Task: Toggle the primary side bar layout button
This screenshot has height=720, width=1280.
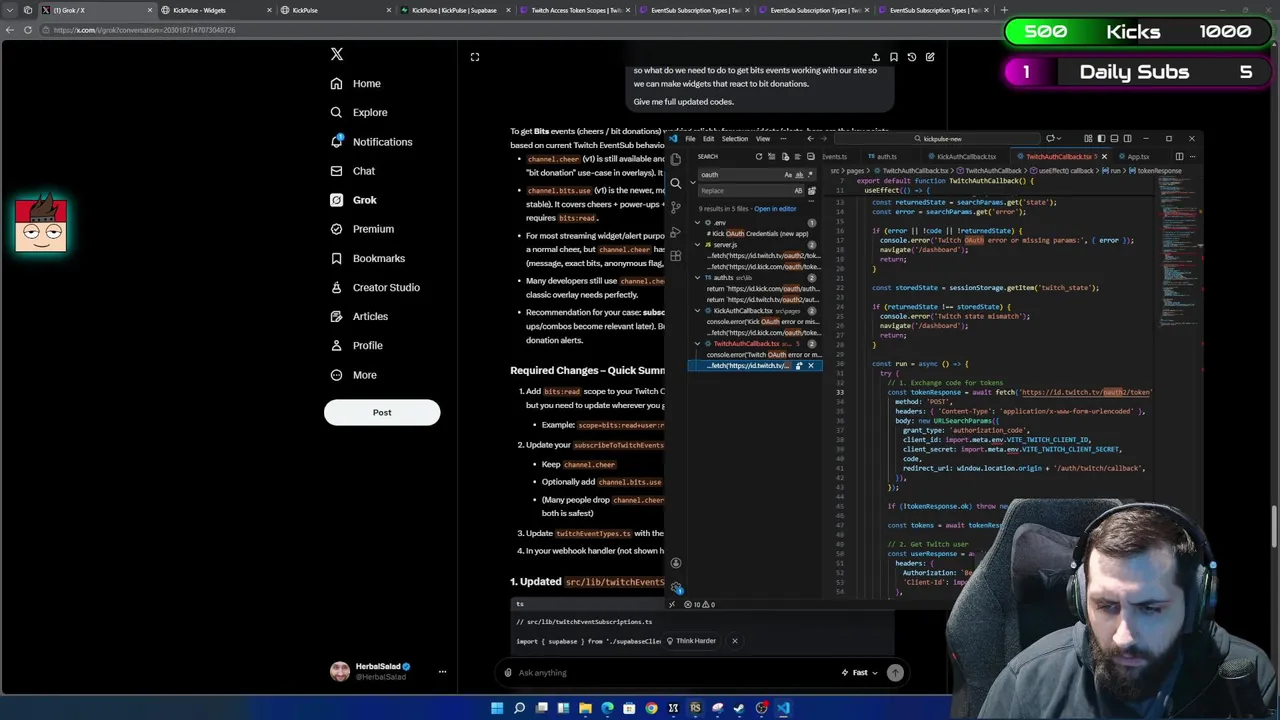Action: point(1101,138)
